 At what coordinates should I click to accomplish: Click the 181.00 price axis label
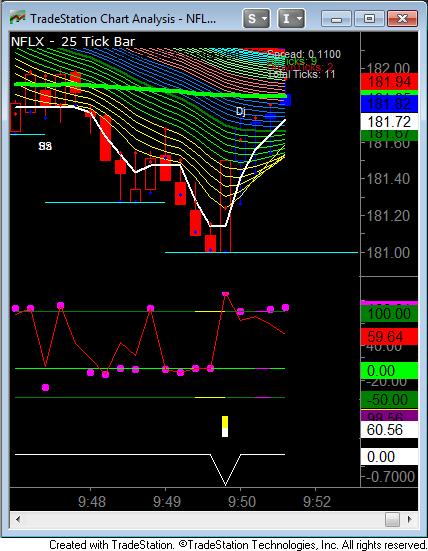point(388,252)
